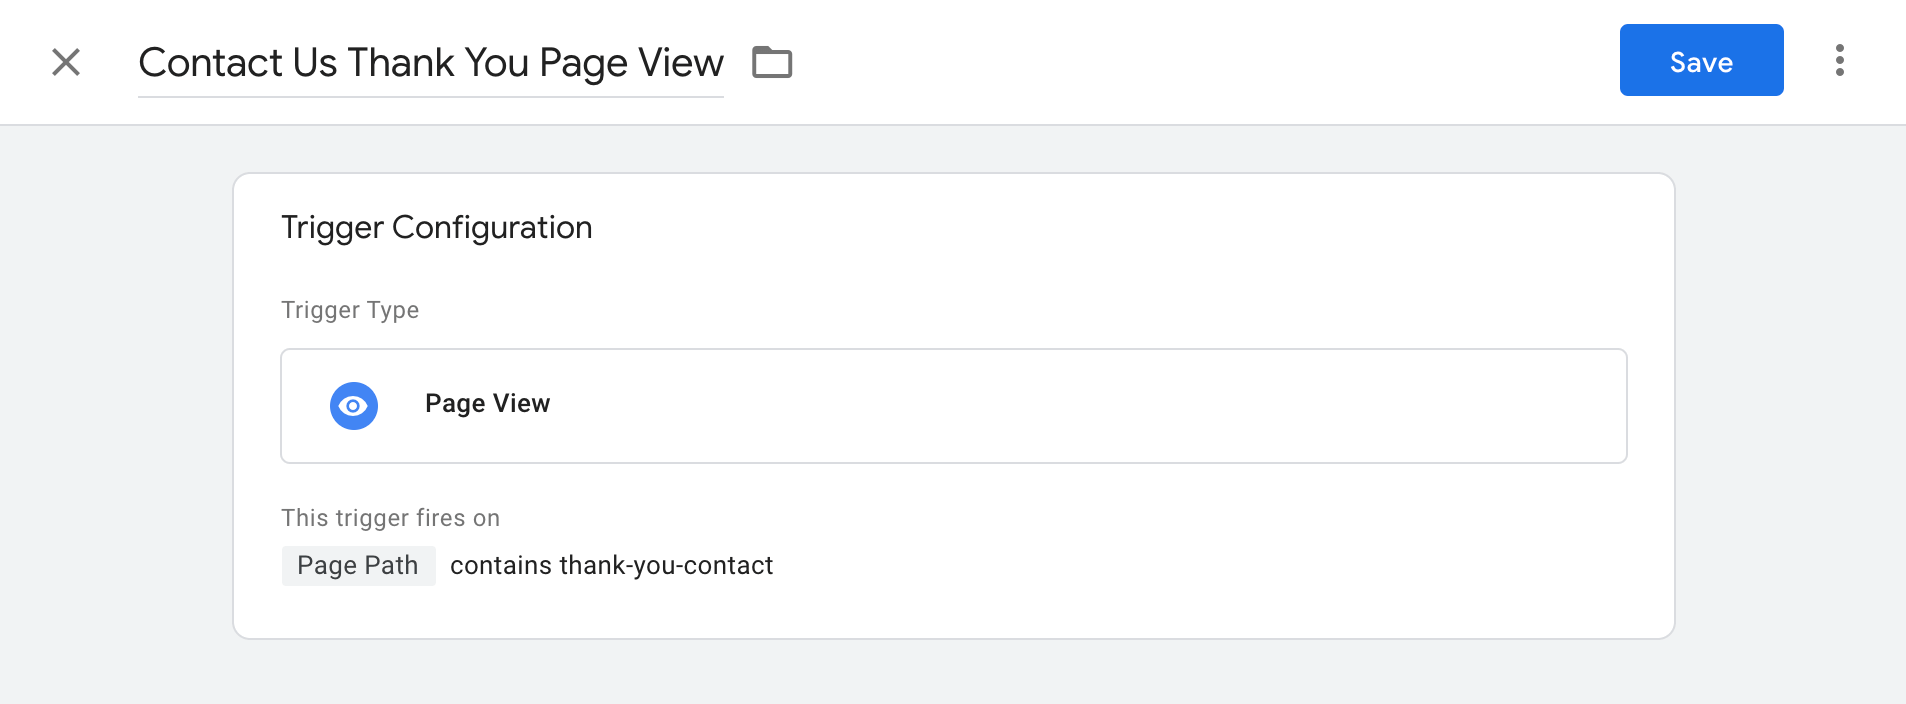1906x704 pixels.
Task: Click the blue Page View eye icon
Action: click(354, 406)
